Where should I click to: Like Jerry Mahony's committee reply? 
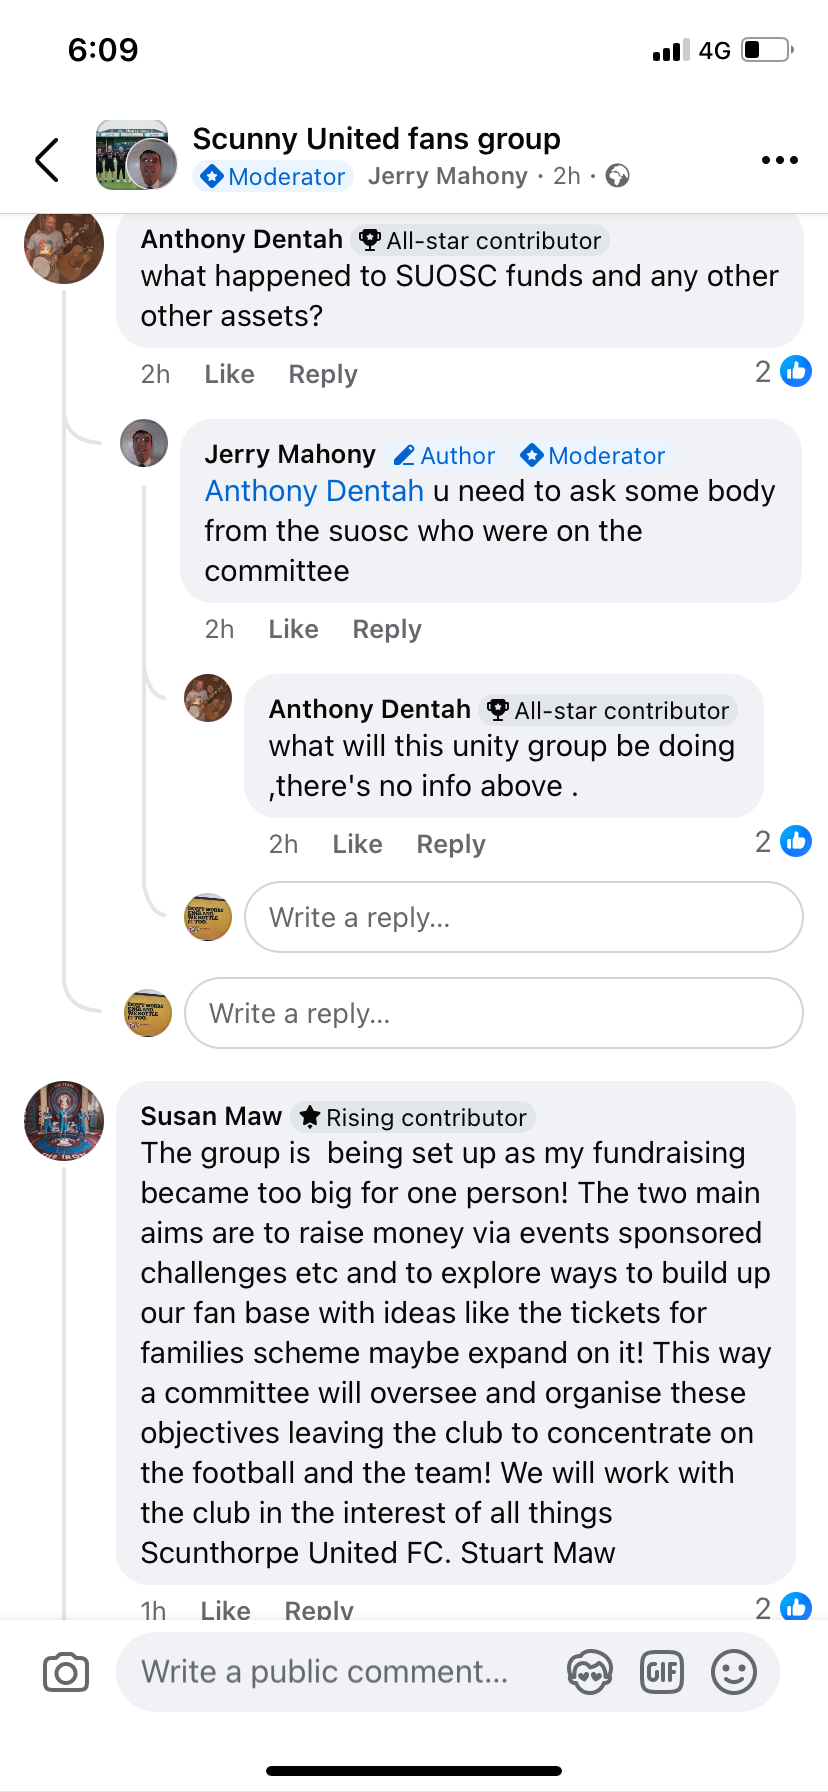click(x=293, y=629)
